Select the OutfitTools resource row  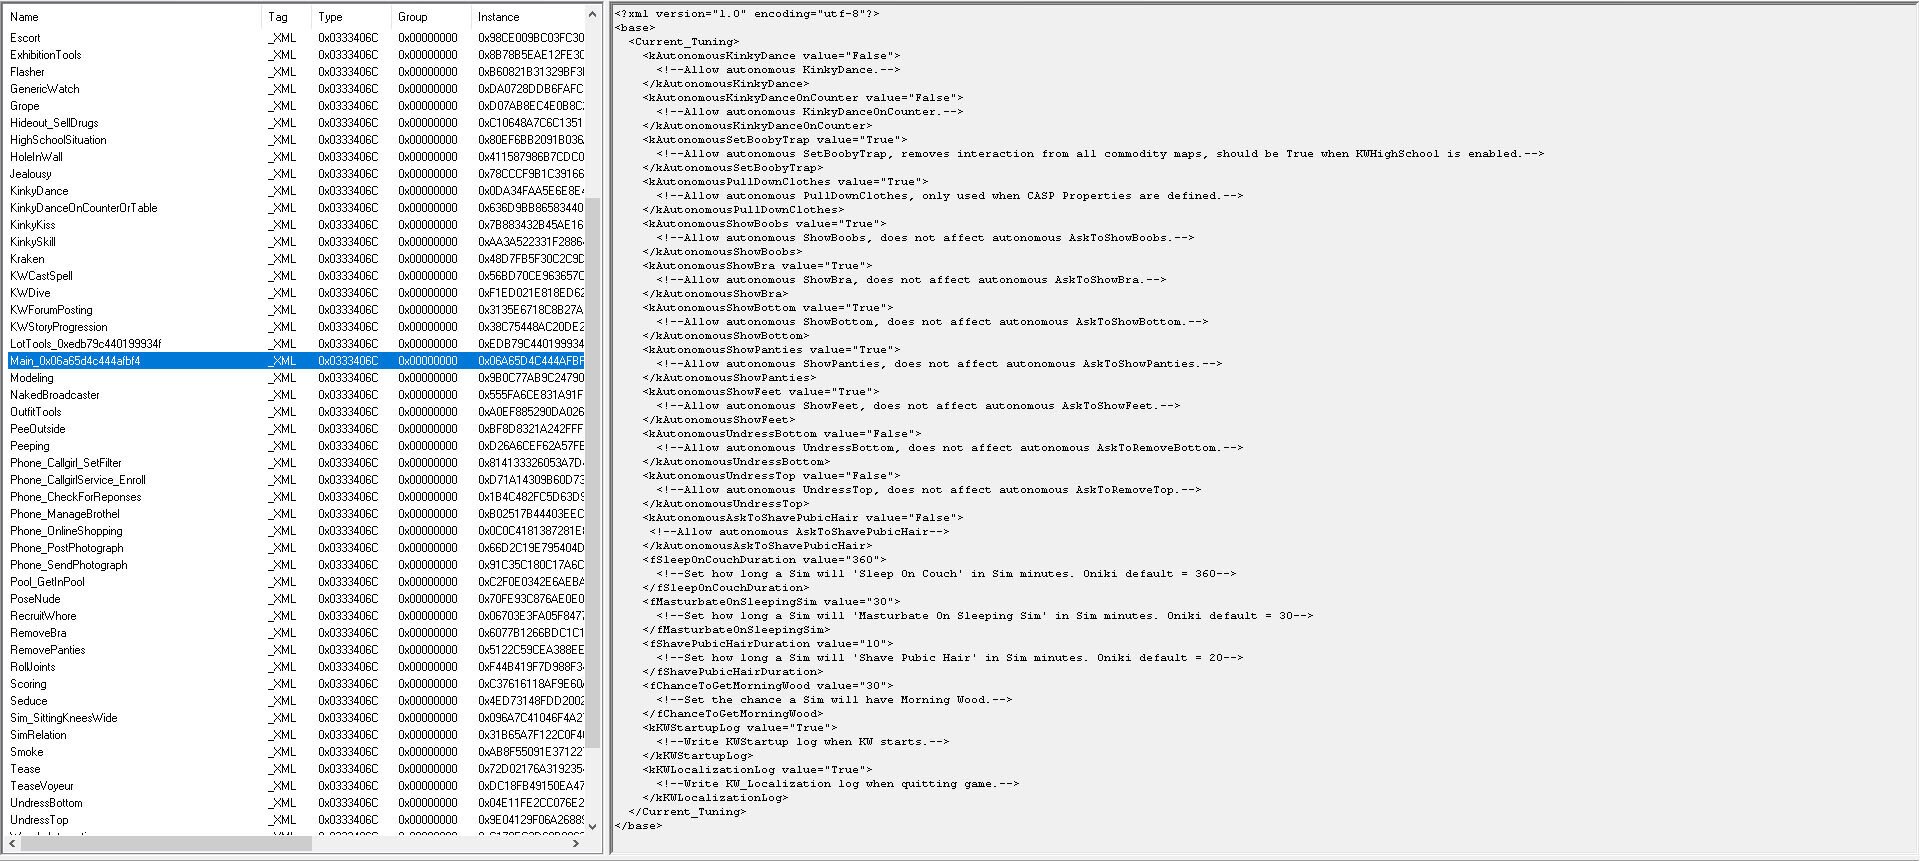pyautogui.click(x=296, y=412)
